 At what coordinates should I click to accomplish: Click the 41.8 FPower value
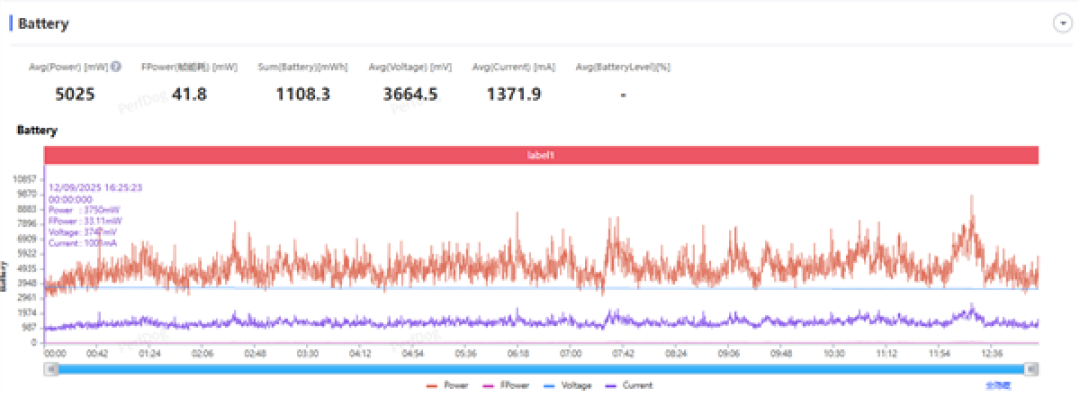click(189, 94)
